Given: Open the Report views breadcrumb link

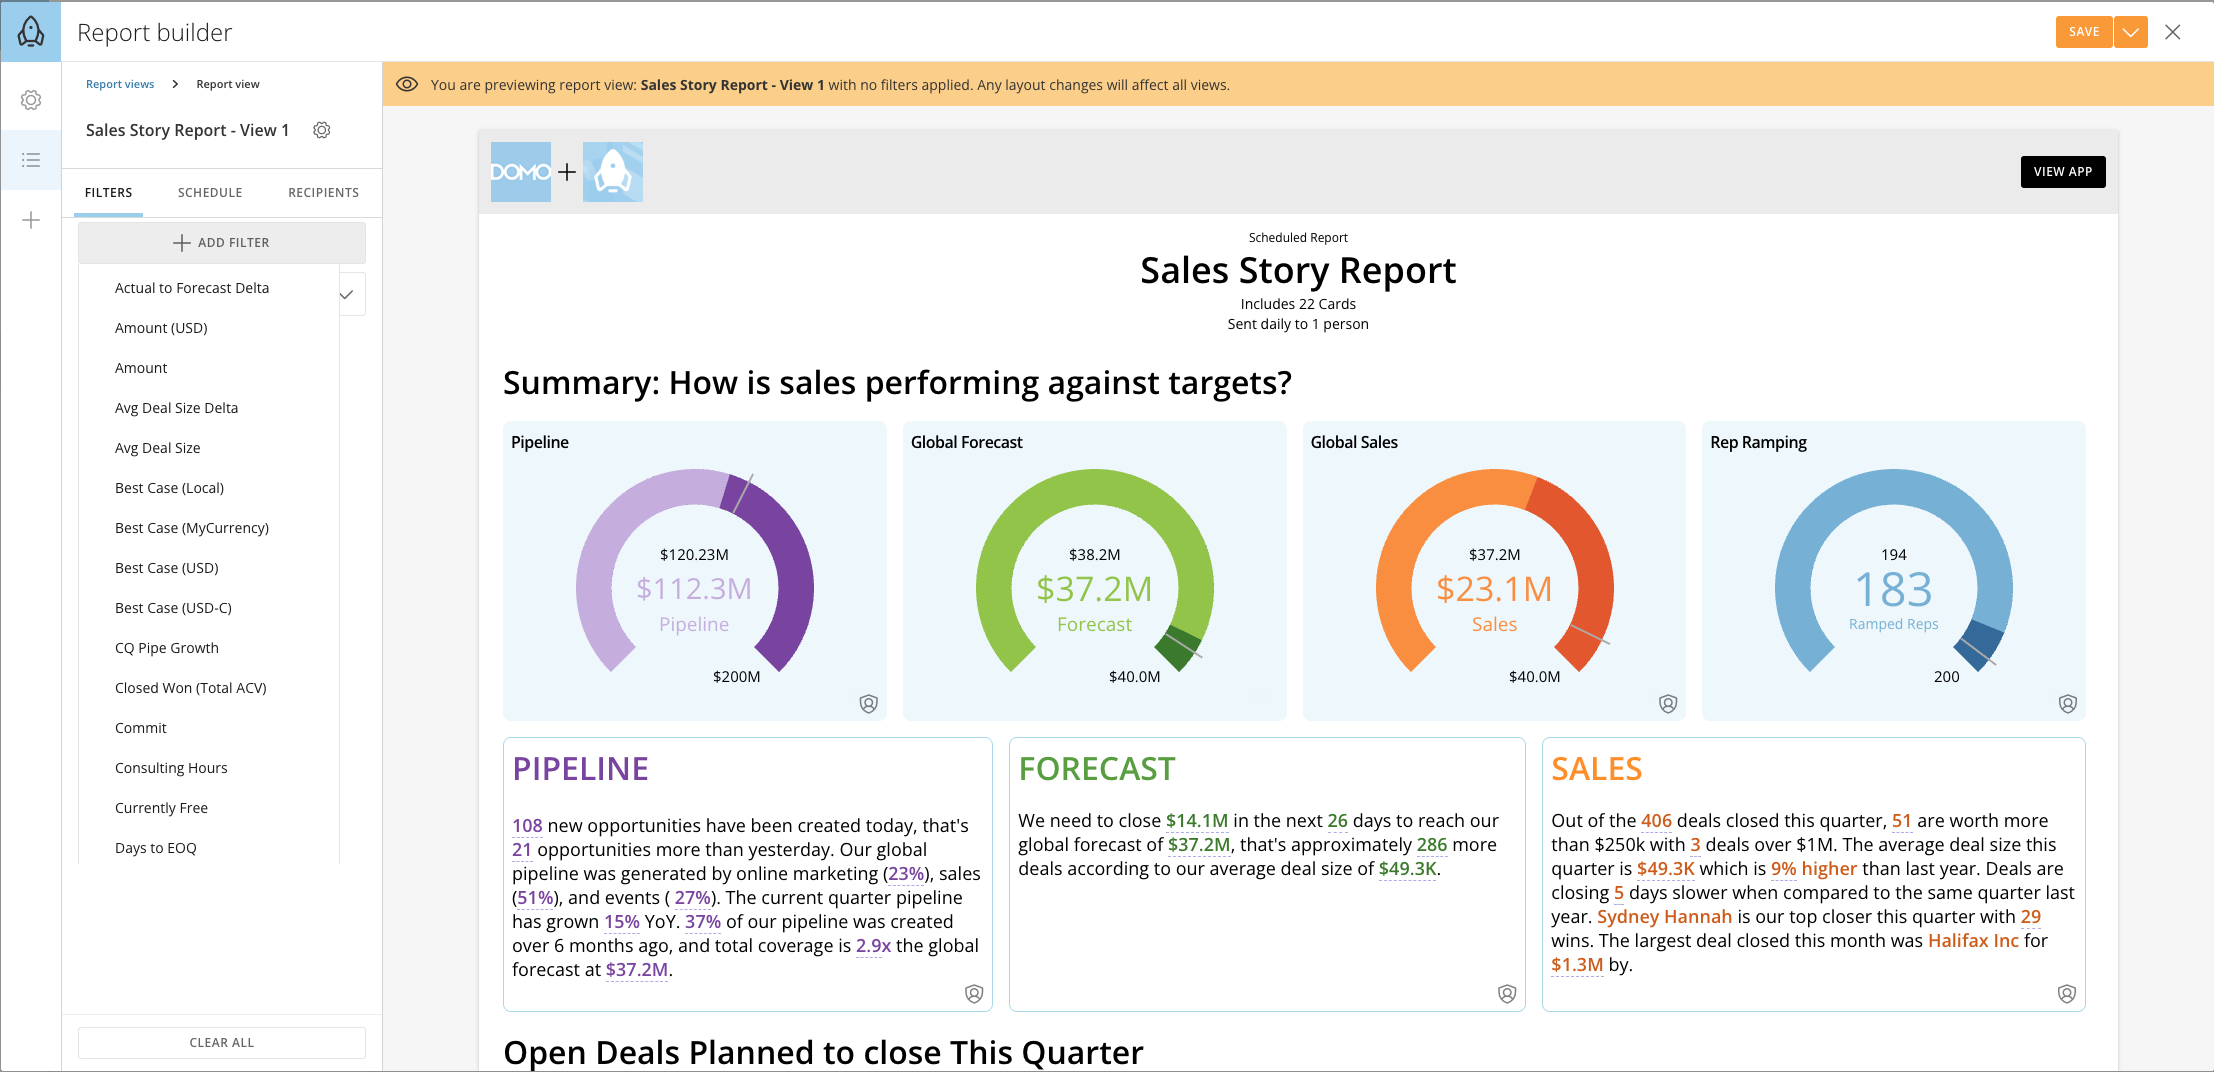Looking at the screenshot, I should 120,84.
